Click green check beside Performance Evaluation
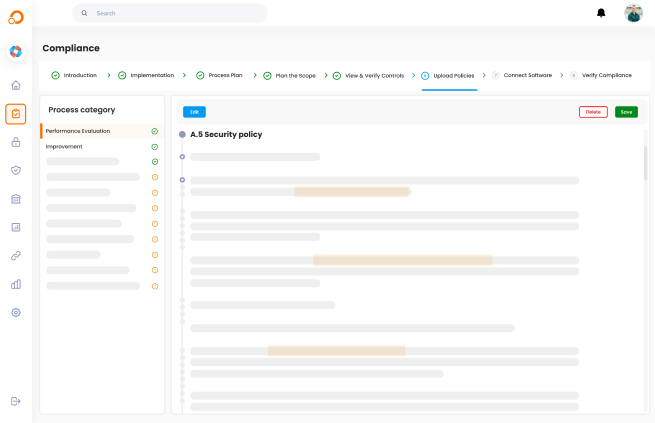 click(155, 131)
